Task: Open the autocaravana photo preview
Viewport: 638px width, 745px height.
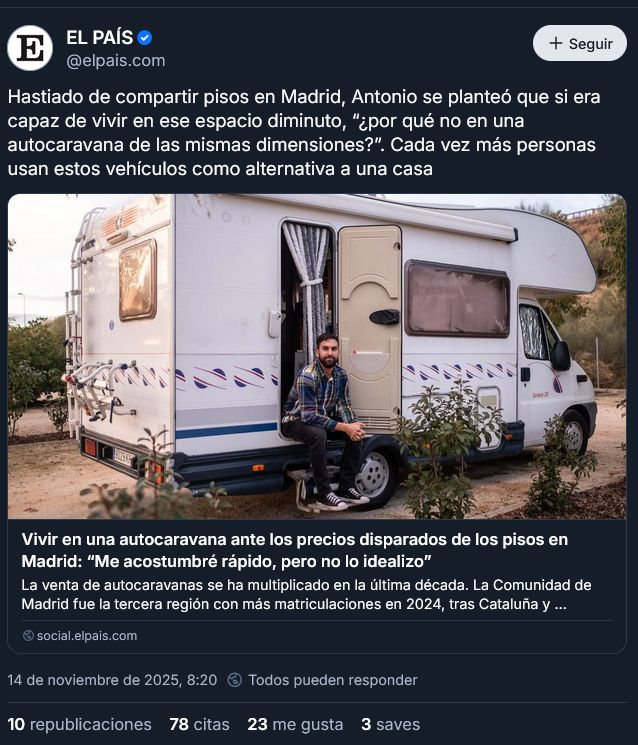Action: pyautogui.click(x=317, y=356)
